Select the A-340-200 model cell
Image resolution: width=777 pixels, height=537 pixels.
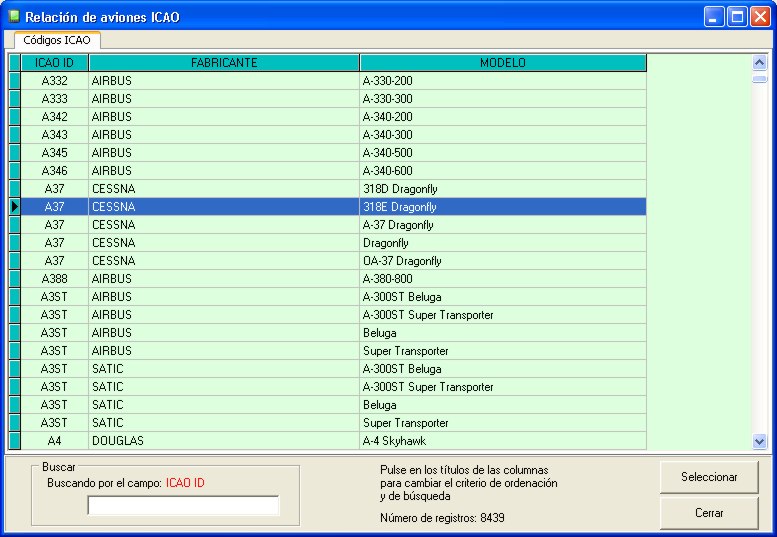pyautogui.click(x=503, y=117)
